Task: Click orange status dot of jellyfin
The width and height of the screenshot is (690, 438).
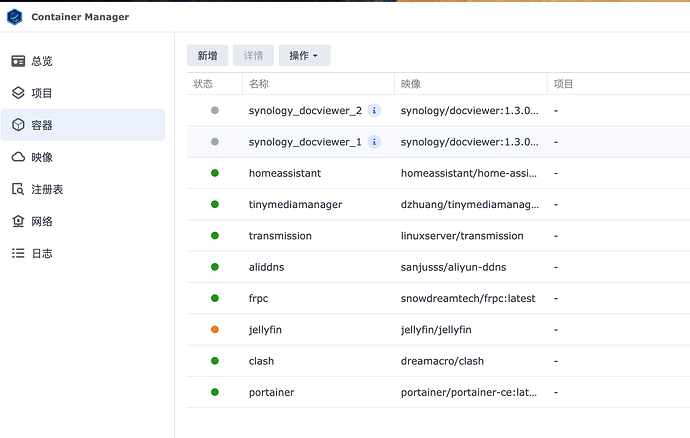Action: coord(215,329)
